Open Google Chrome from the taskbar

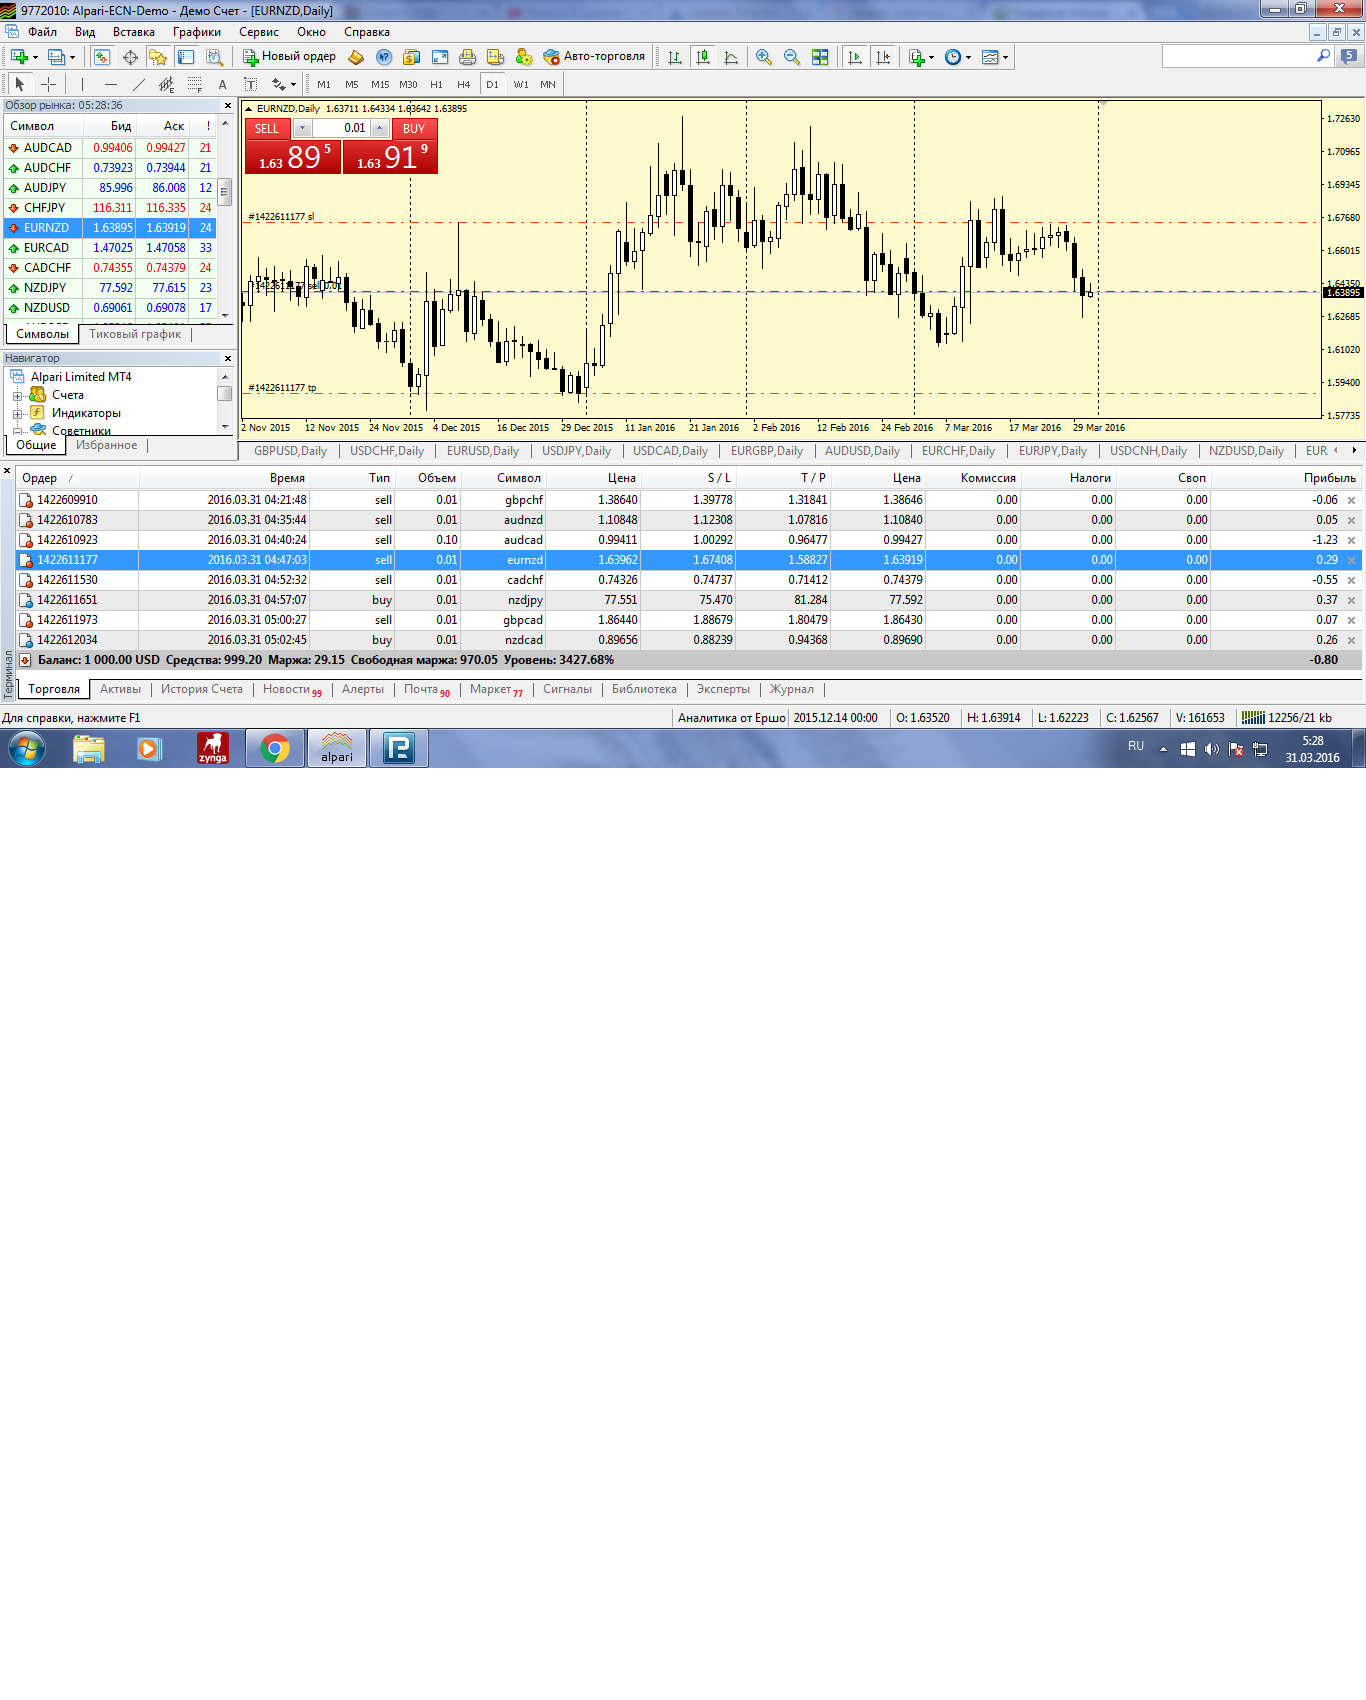275,748
